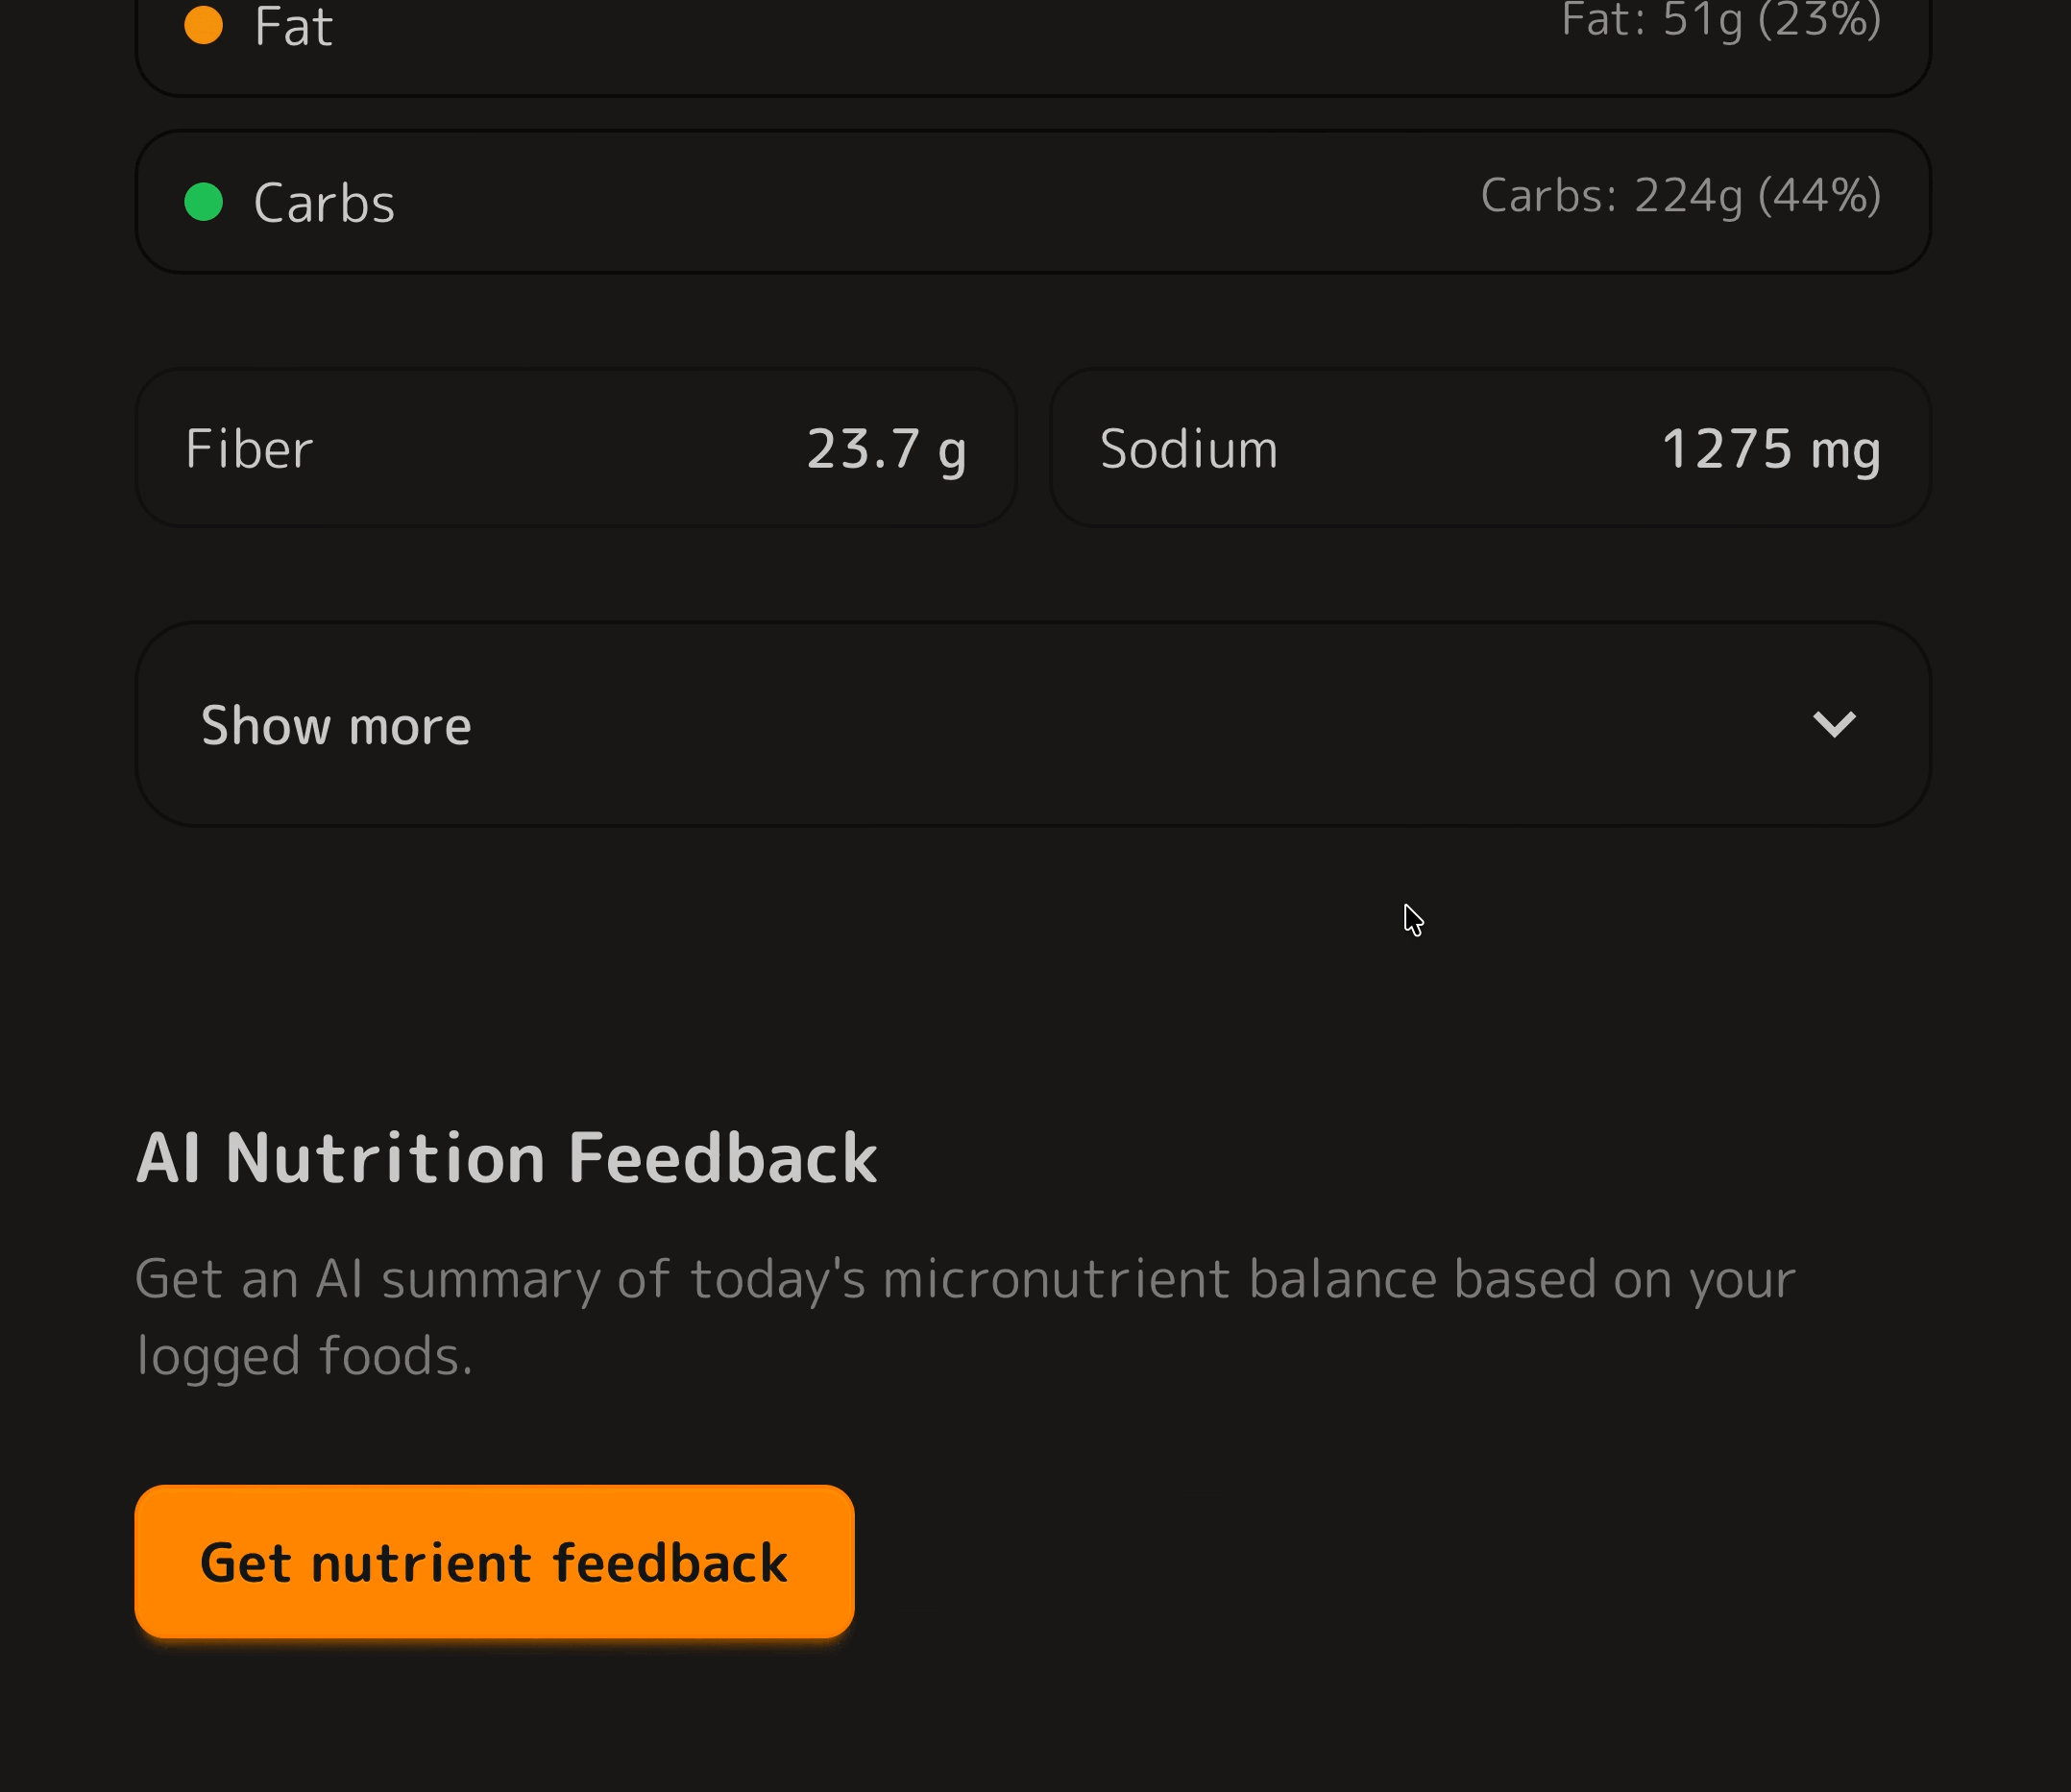2071x1792 pixels.
Task: Select the Carbs macro row
Action: (1033, 200)
